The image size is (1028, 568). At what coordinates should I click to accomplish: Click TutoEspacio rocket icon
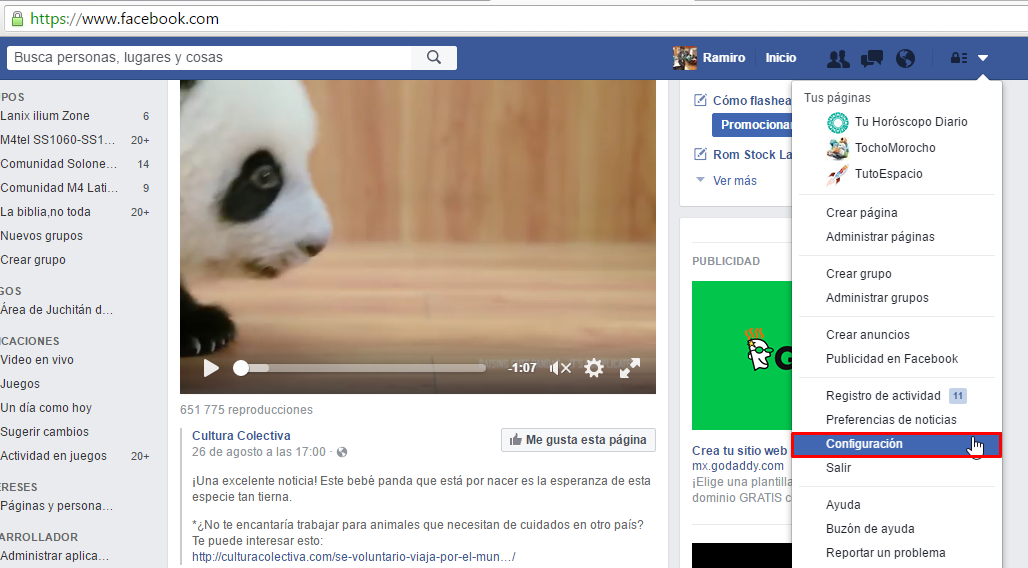tap(837, 174)
